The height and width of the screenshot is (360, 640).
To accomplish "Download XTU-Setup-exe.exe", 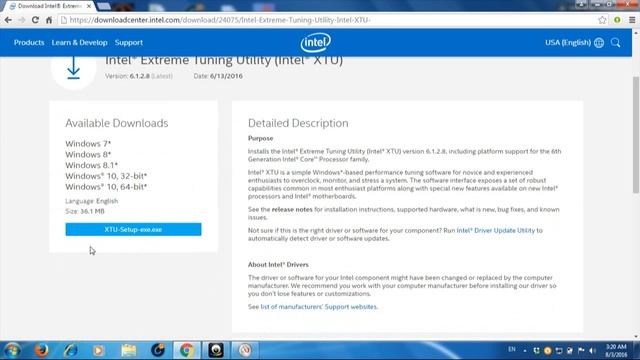I will point(133,229).
